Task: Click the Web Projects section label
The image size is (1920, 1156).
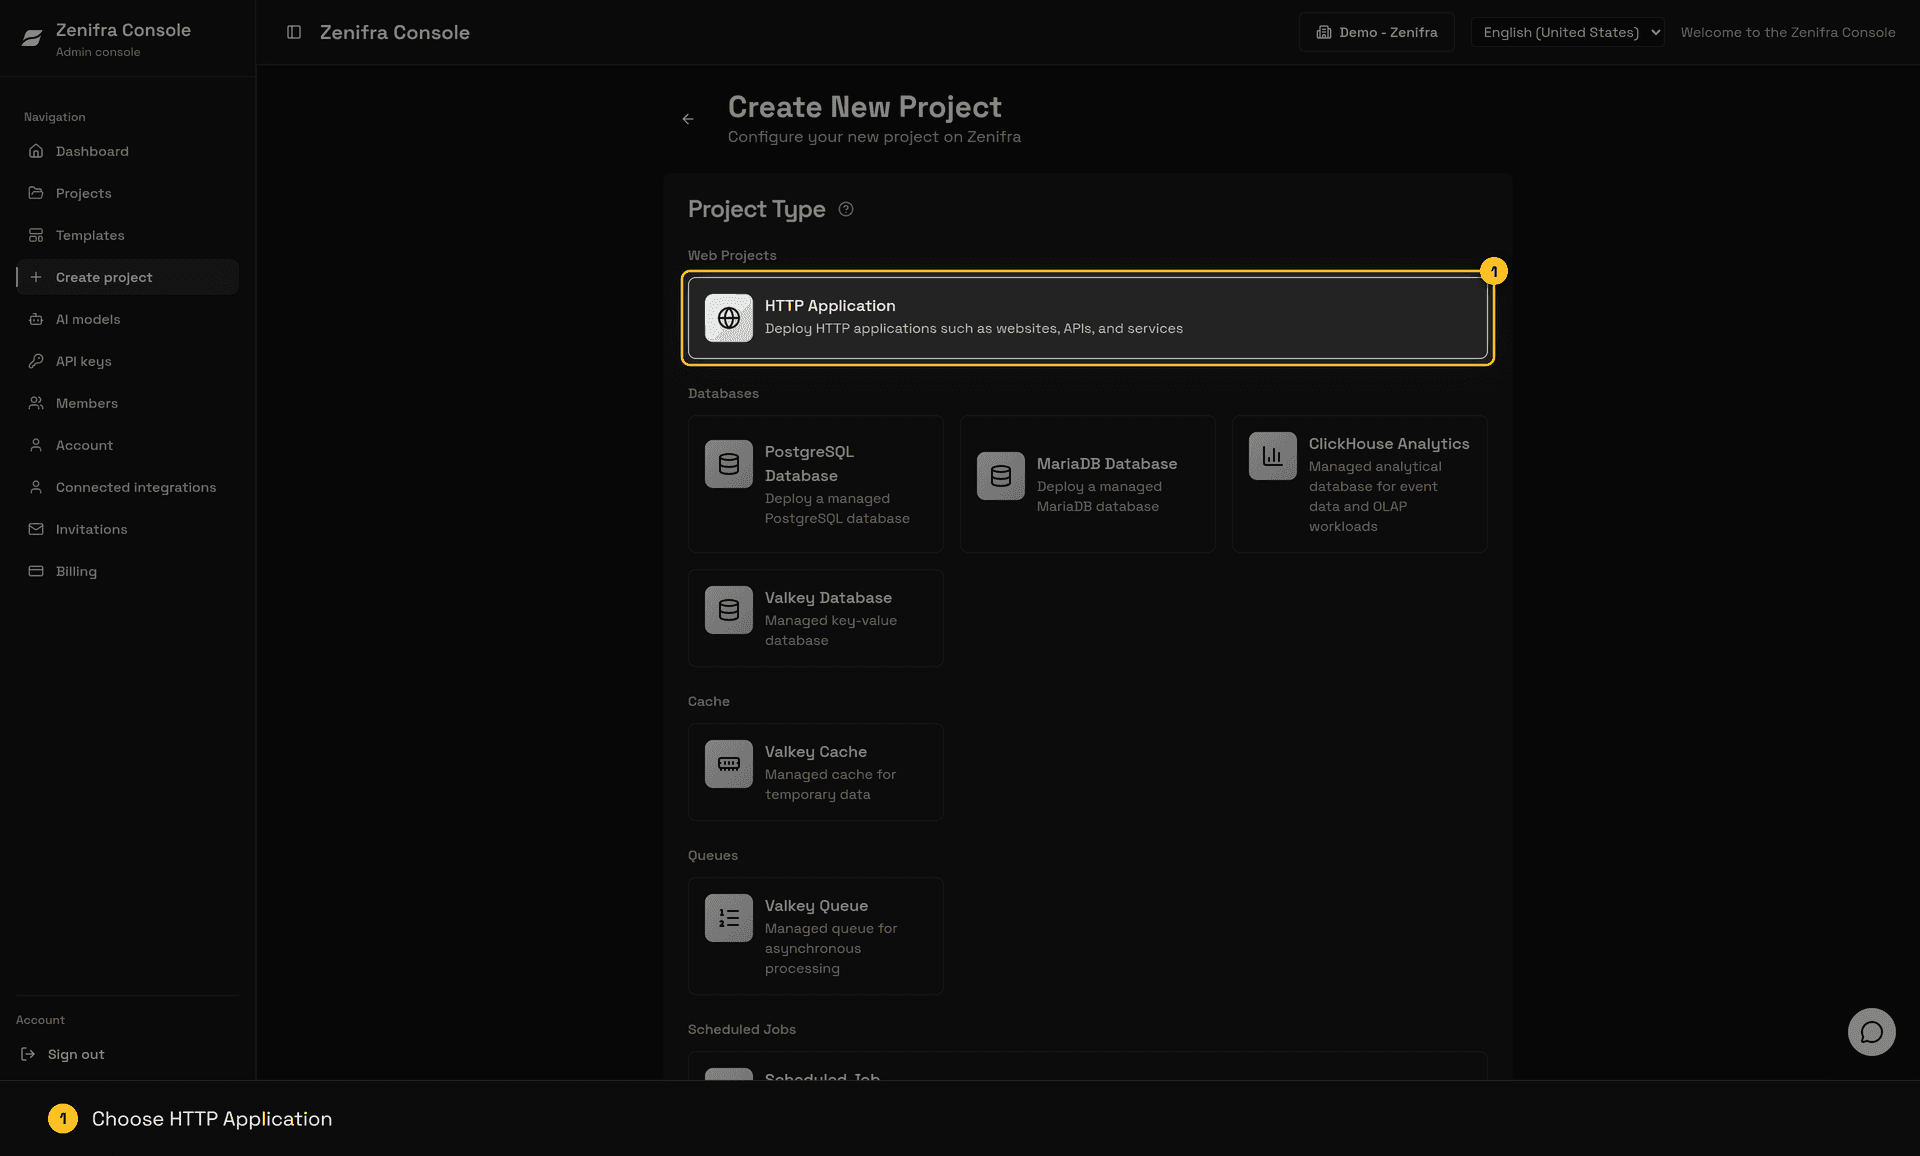Action: 732,255
